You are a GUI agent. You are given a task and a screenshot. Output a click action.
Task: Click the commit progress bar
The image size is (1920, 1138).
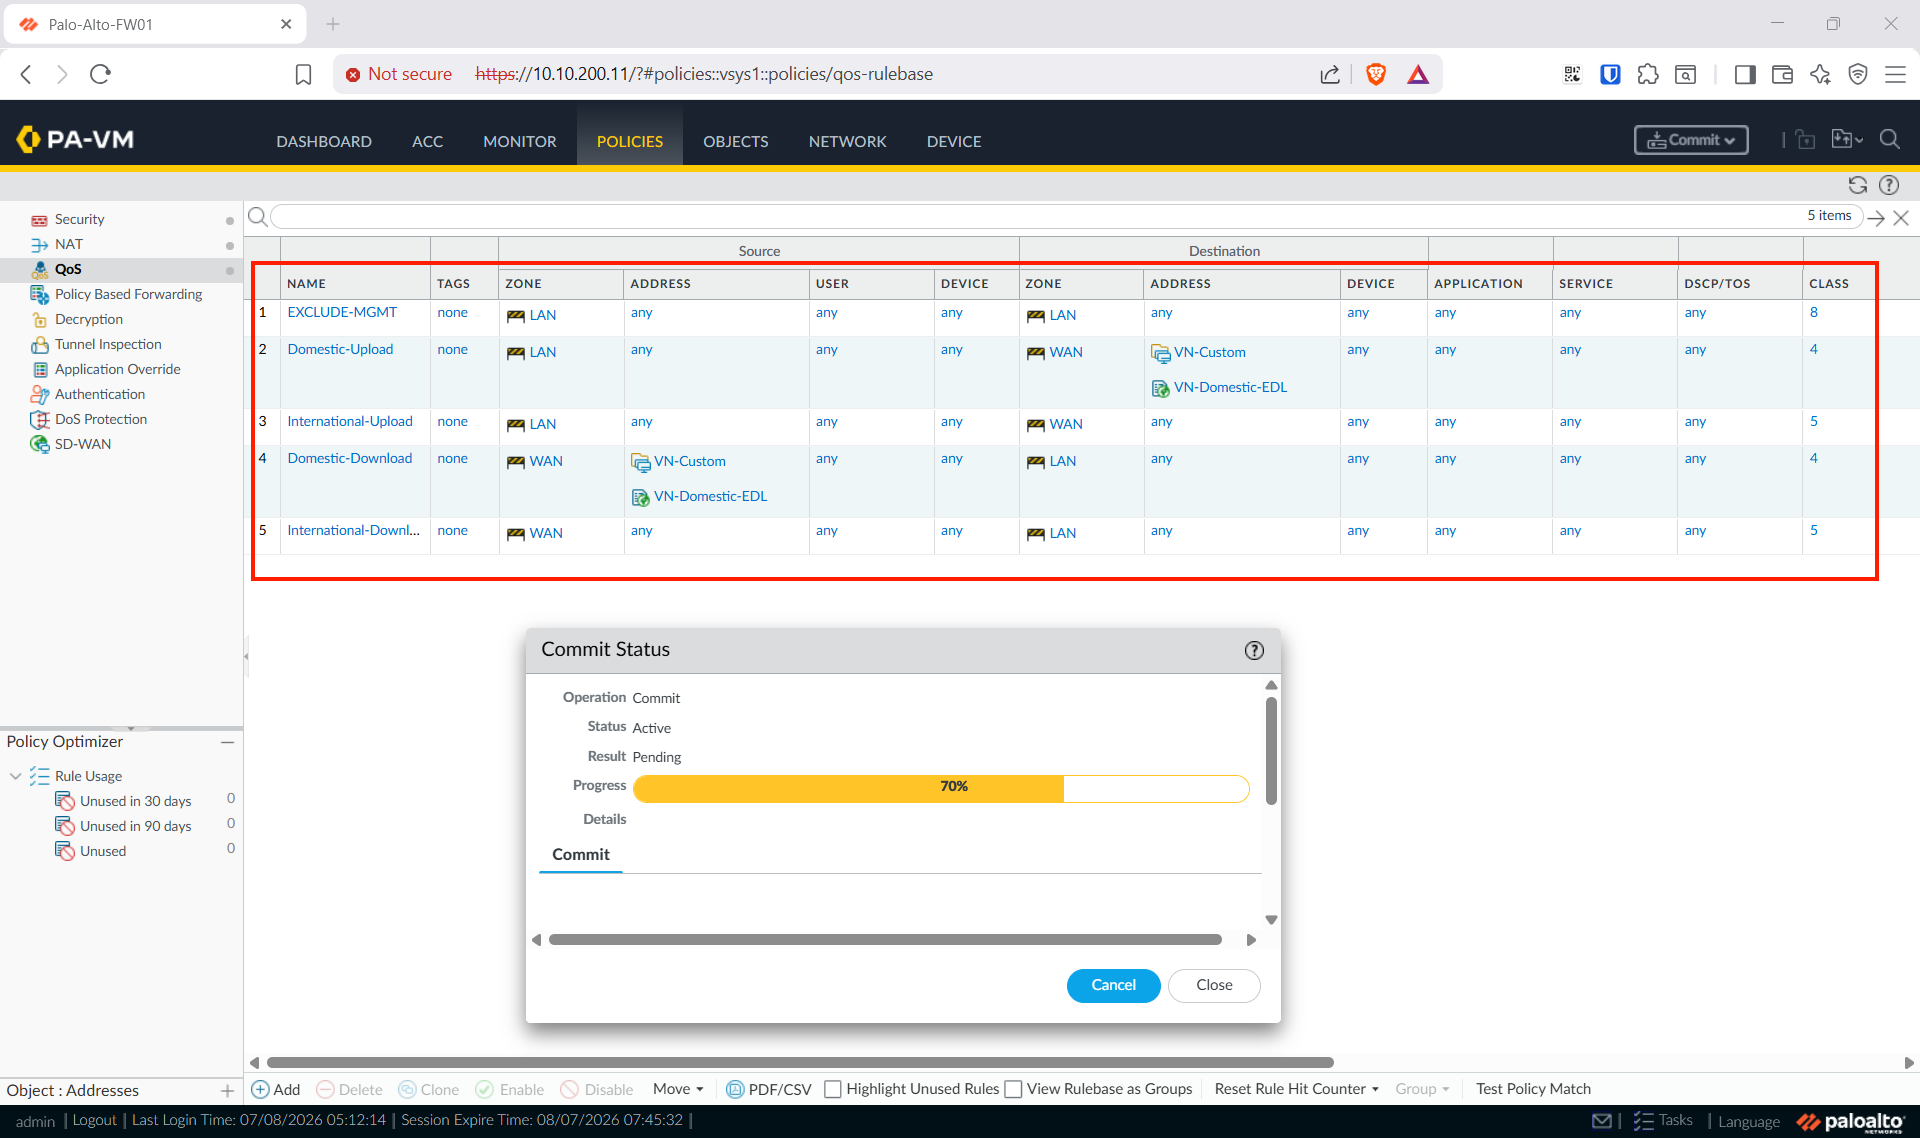coord(941,787)
